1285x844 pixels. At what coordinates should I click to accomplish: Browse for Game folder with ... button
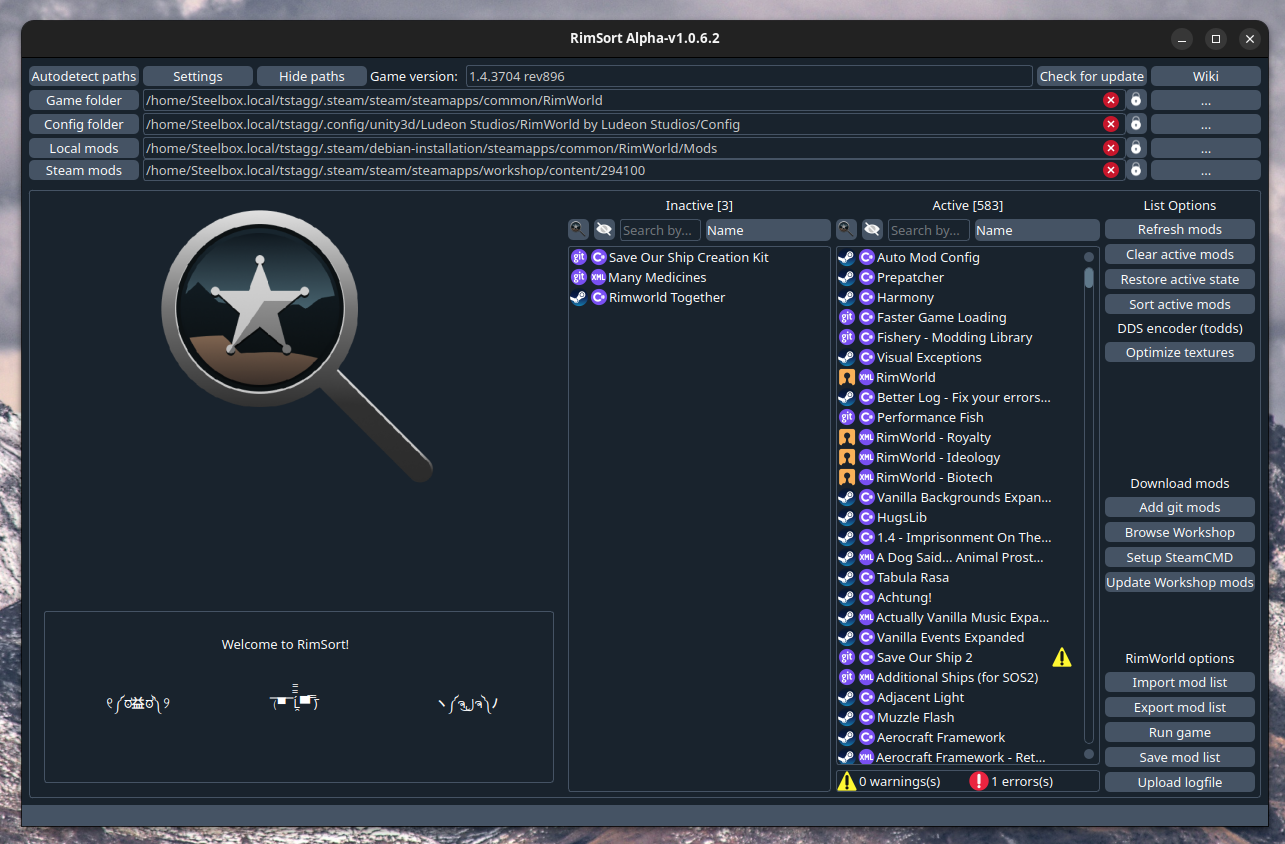[x=1206, y=100]
